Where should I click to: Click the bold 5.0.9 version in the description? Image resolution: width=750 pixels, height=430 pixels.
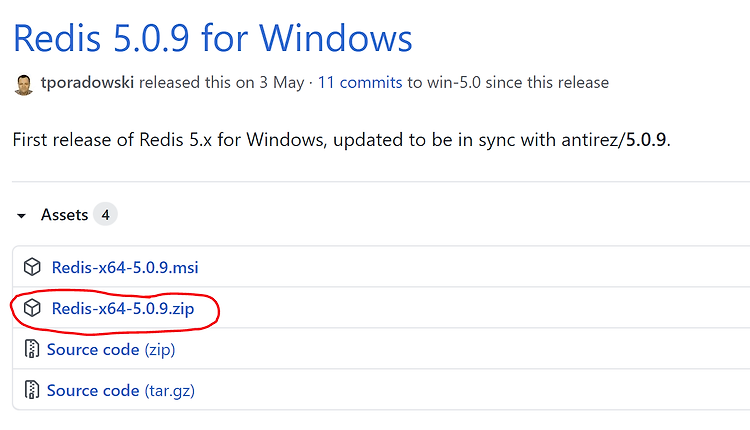646,140
